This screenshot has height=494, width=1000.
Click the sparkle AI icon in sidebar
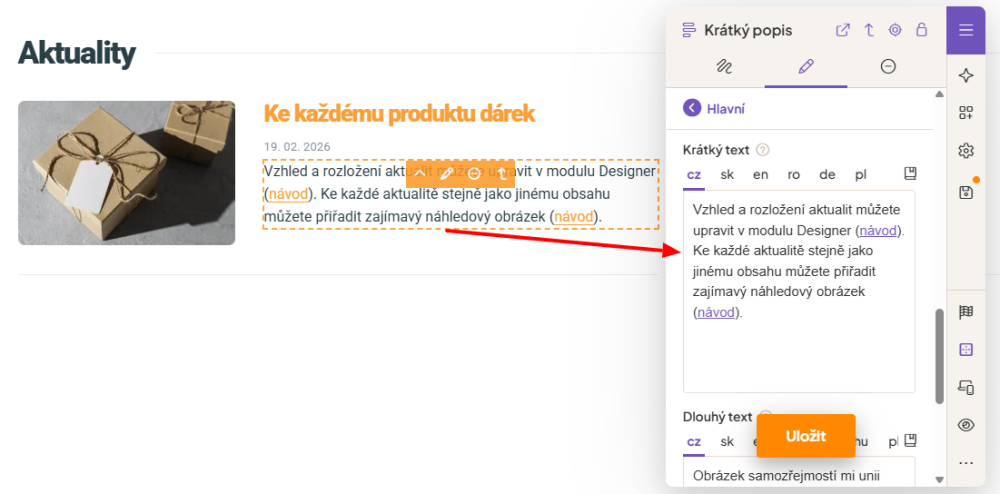[965, 76]
